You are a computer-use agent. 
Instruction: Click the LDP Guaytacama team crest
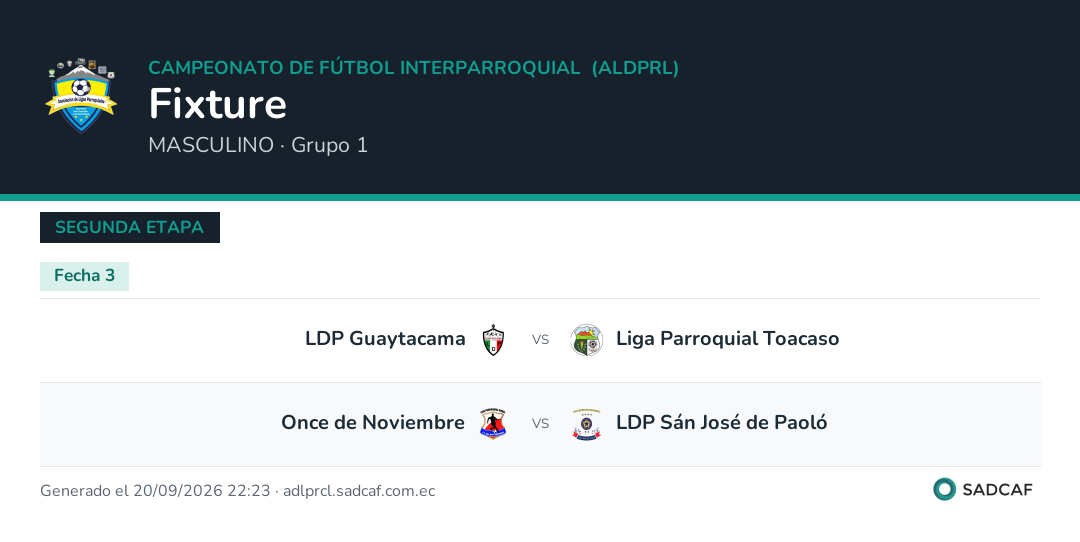pyautogui.click(x=493, y=340)
